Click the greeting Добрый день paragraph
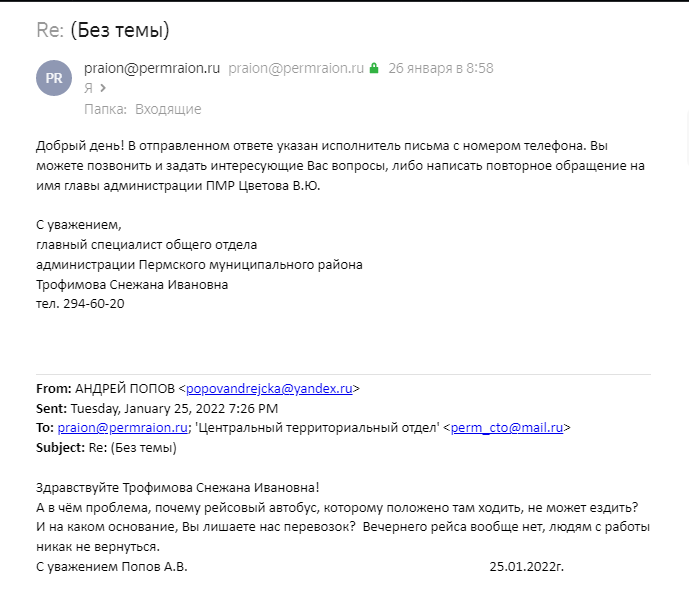689x611 pixels. 341,166
